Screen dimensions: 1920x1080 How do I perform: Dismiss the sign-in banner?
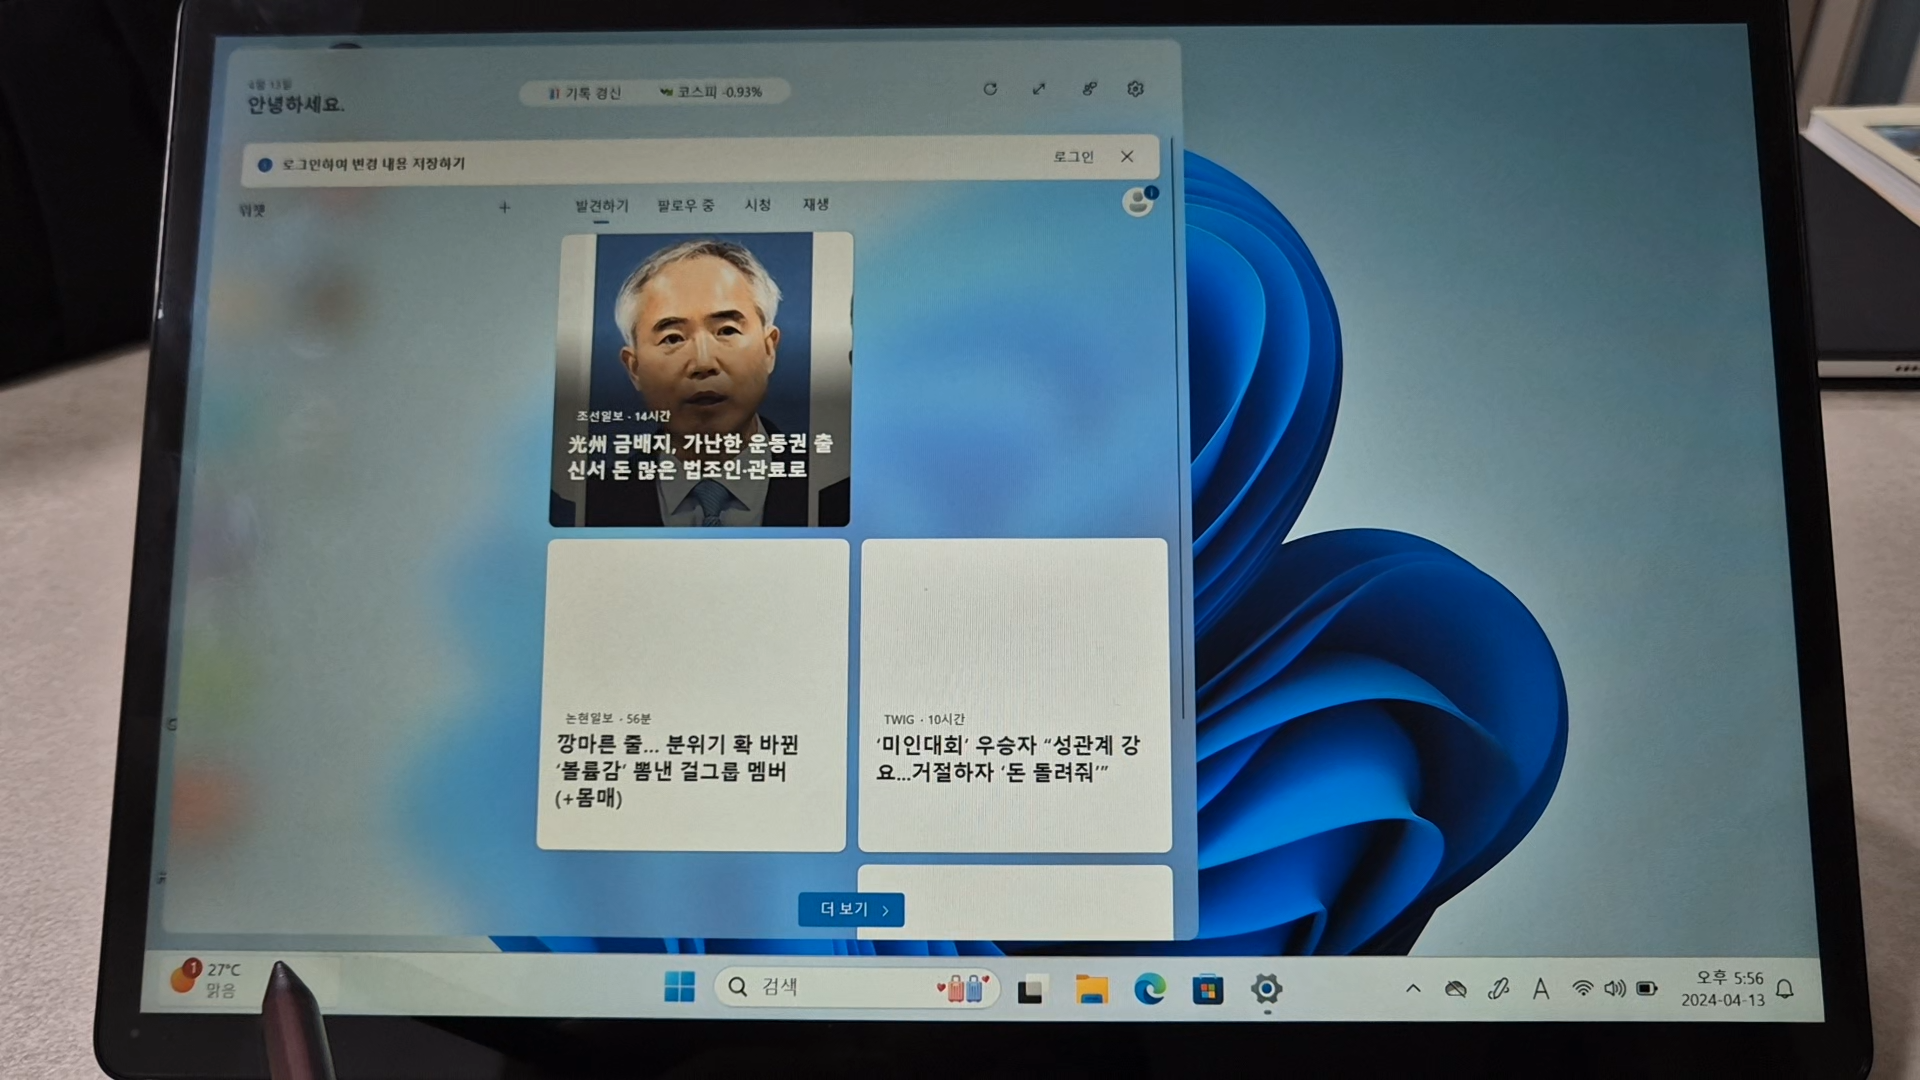(x=1127, y=156)
